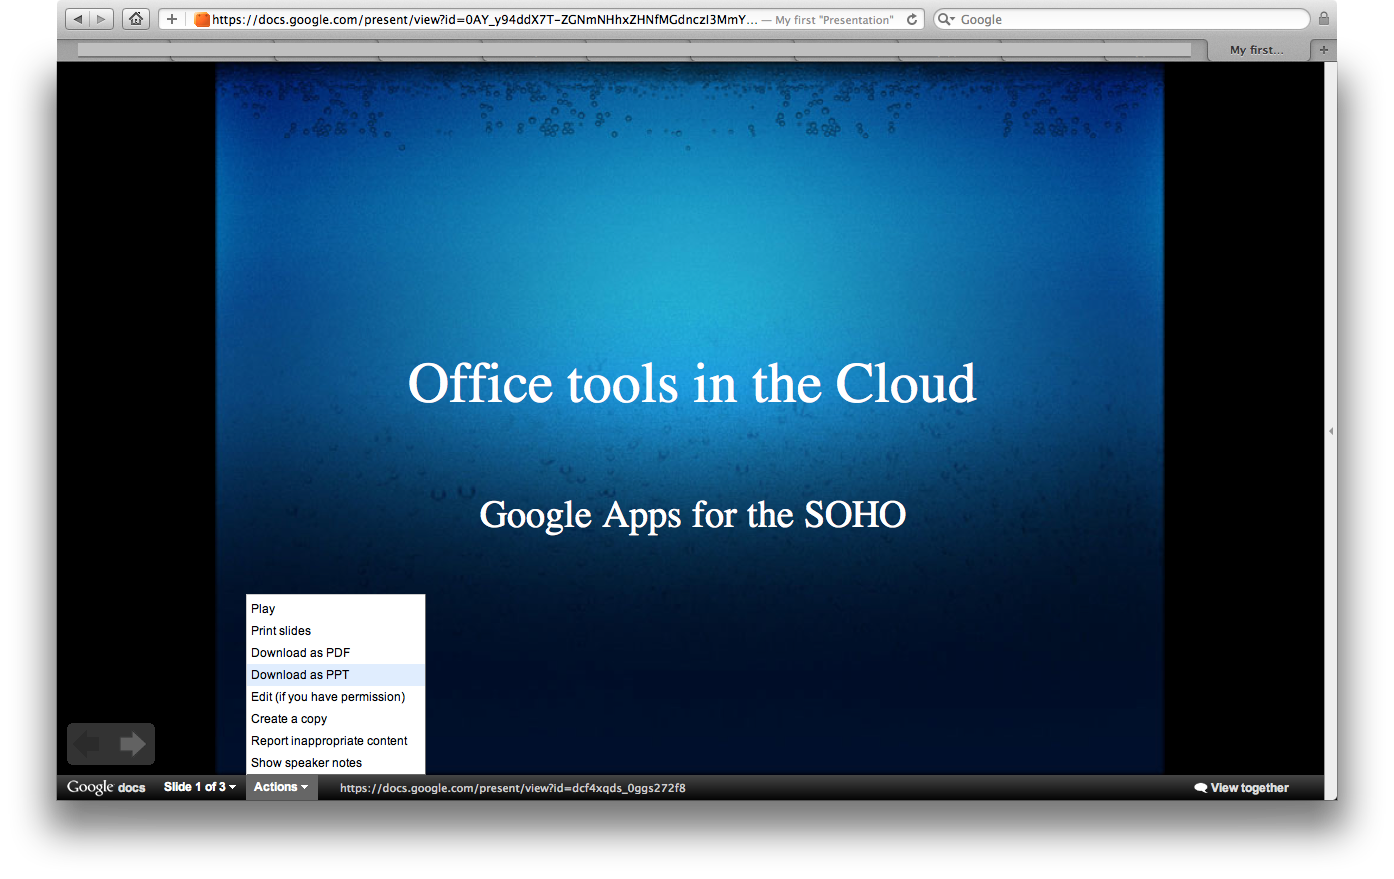Reload the page with the refresh icon
1394x879 pixels.
(912, 19)
